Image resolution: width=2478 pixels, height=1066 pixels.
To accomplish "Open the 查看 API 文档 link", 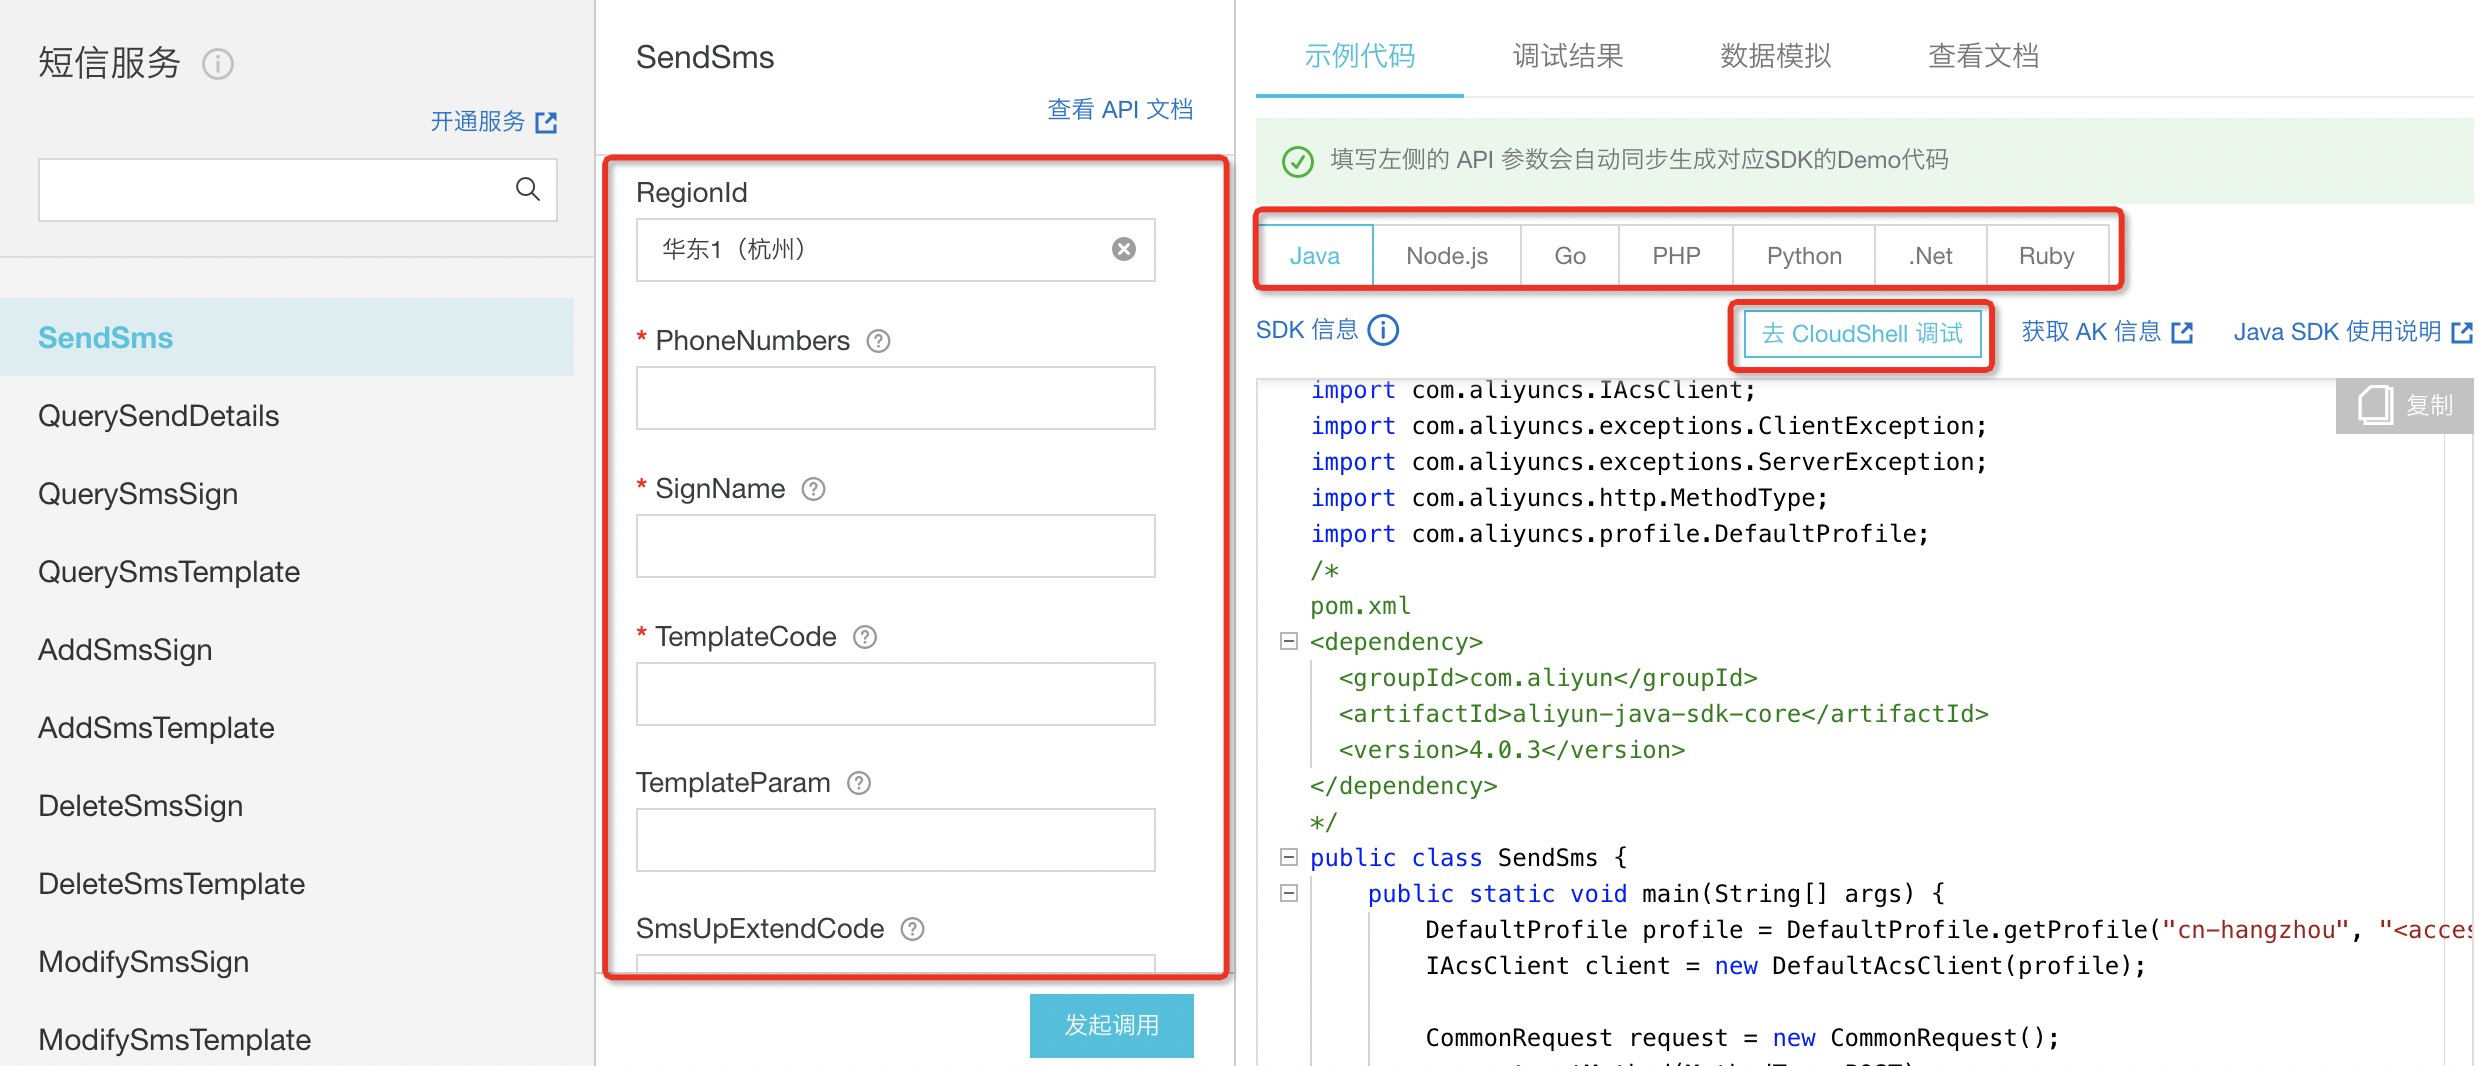I will (x=1120, y=109).
